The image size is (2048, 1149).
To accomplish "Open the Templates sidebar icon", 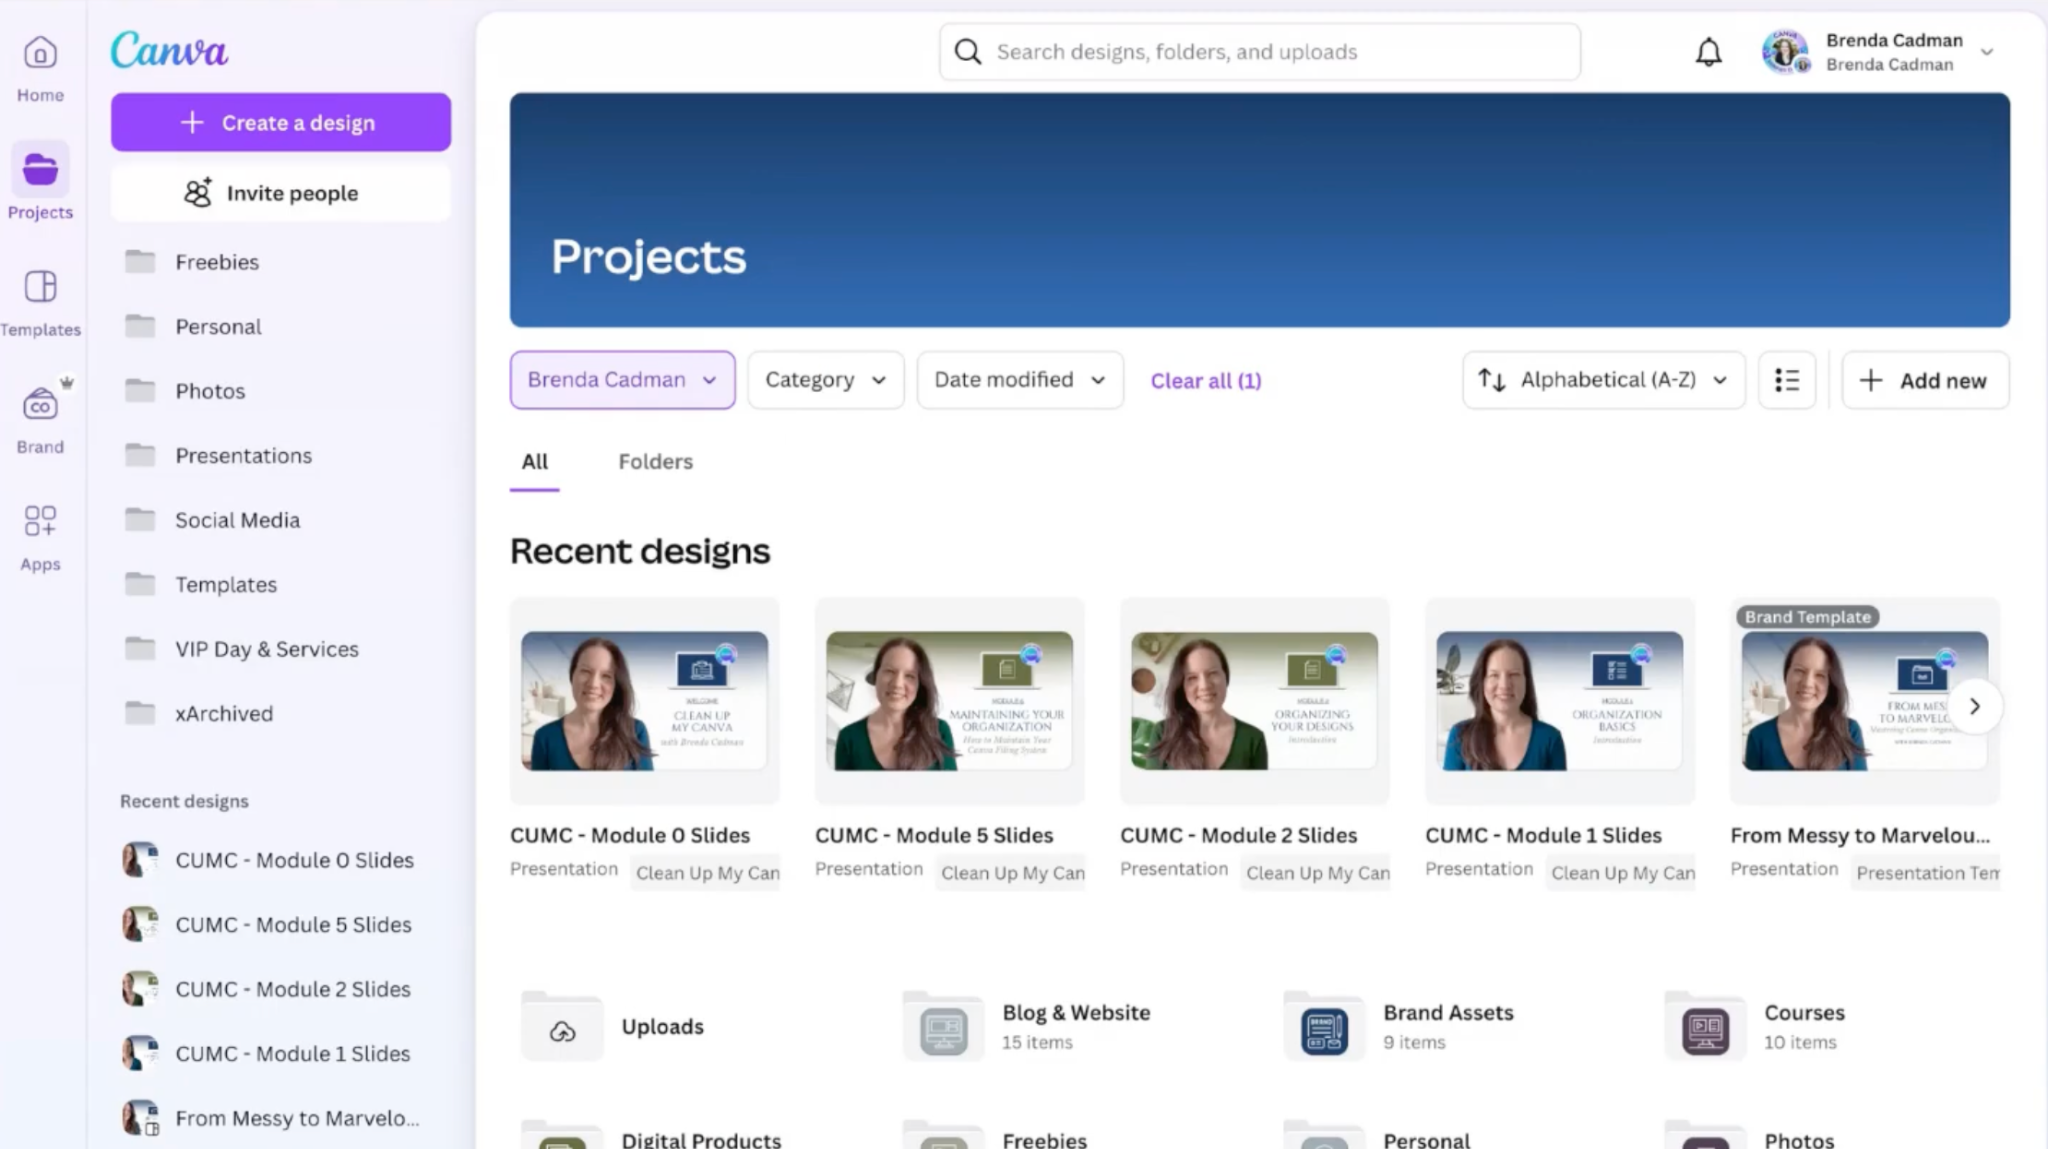I will pyautogui.click(x=40, y=287).
